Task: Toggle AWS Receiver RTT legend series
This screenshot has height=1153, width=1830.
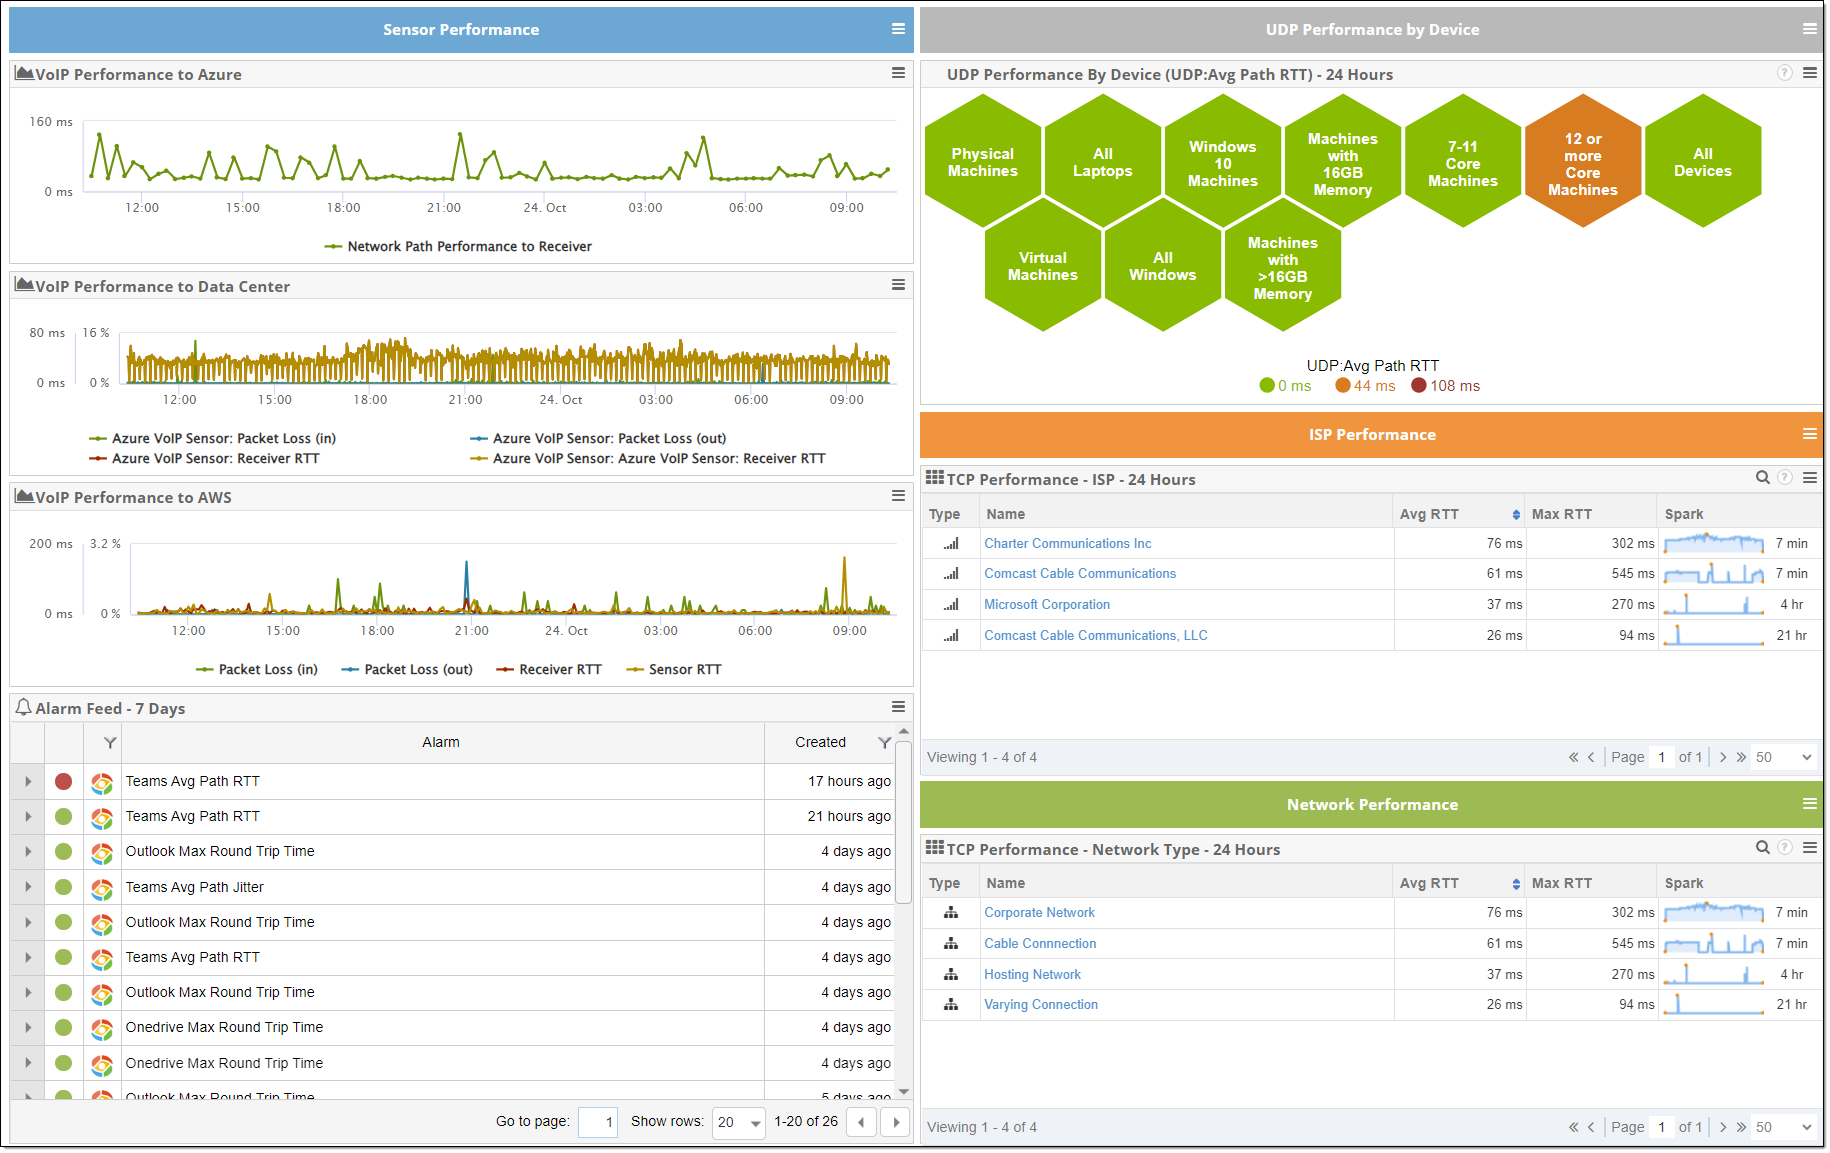Action: pos(549,669)
